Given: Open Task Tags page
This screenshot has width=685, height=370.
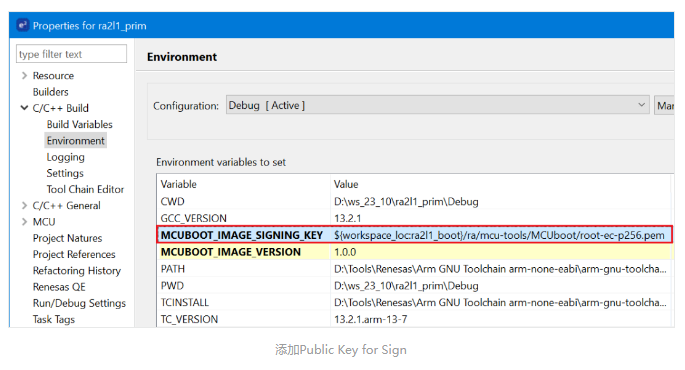Looking at the screenshot, I should 54,319.
